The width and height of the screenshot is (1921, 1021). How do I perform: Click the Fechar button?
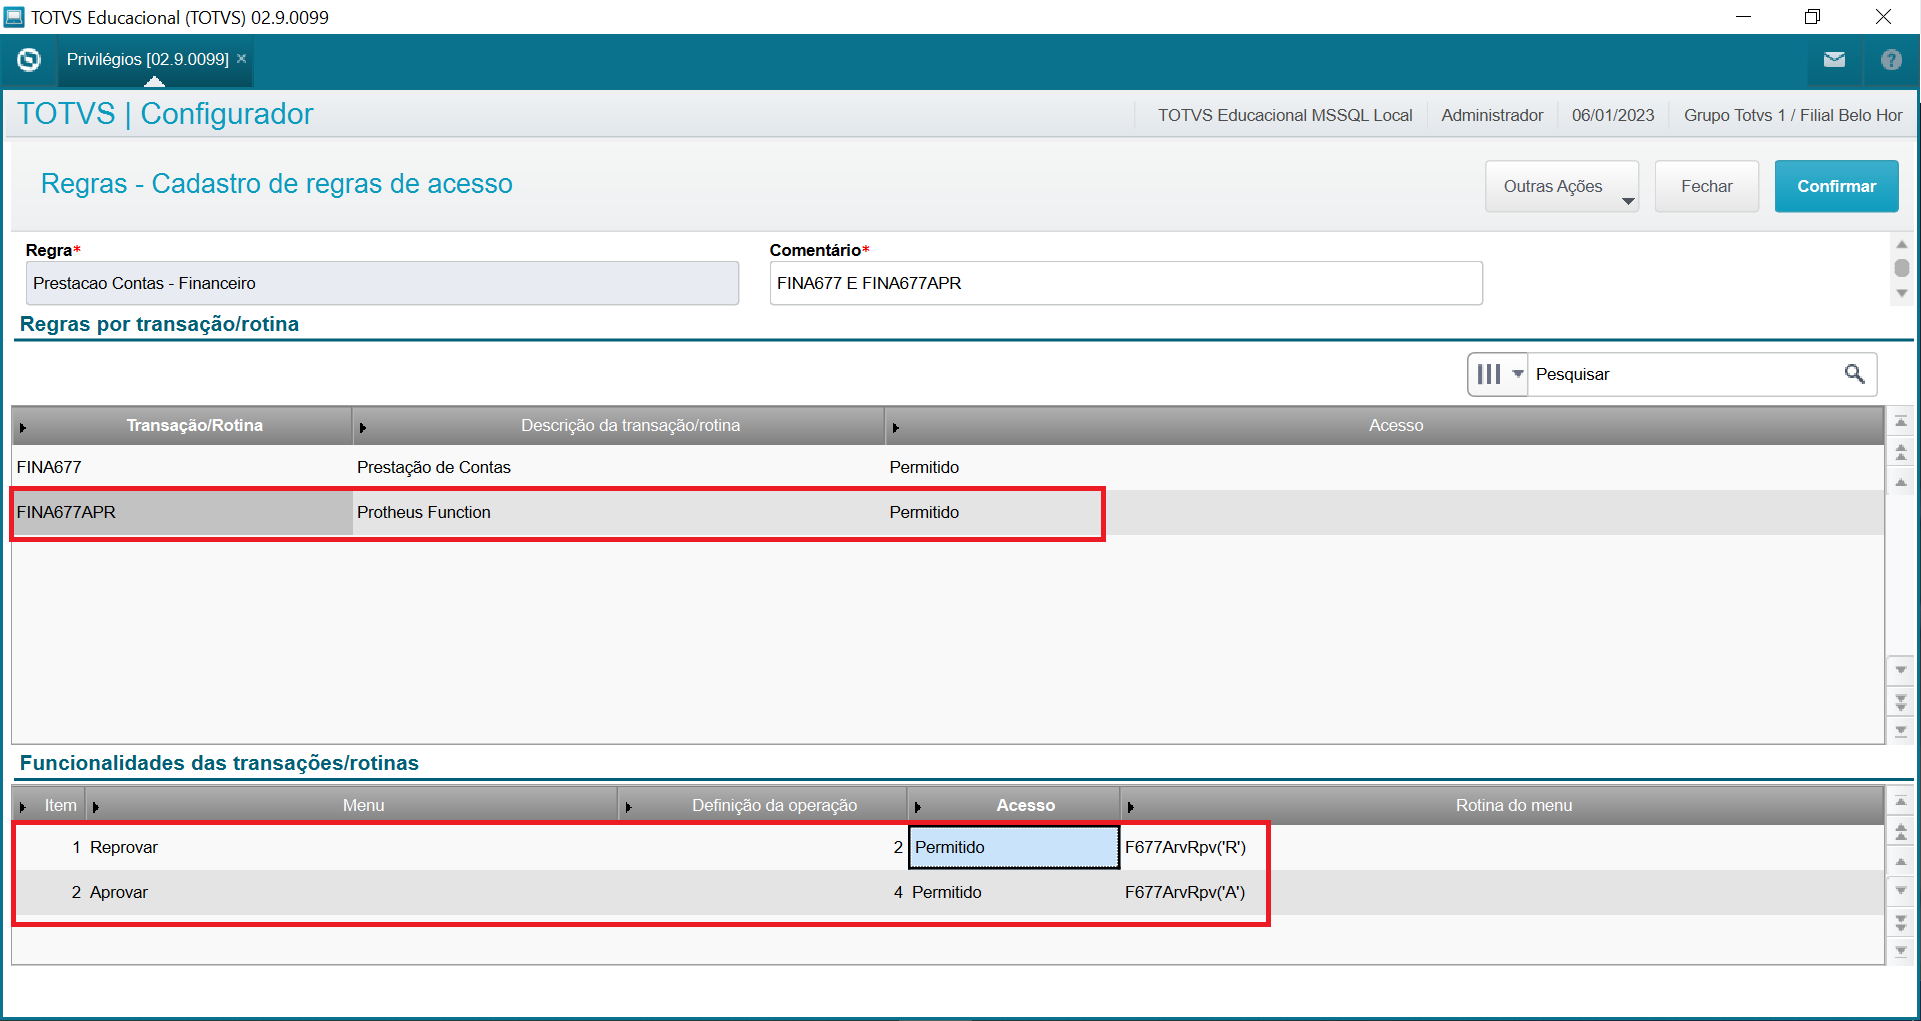pos(1706,186)
